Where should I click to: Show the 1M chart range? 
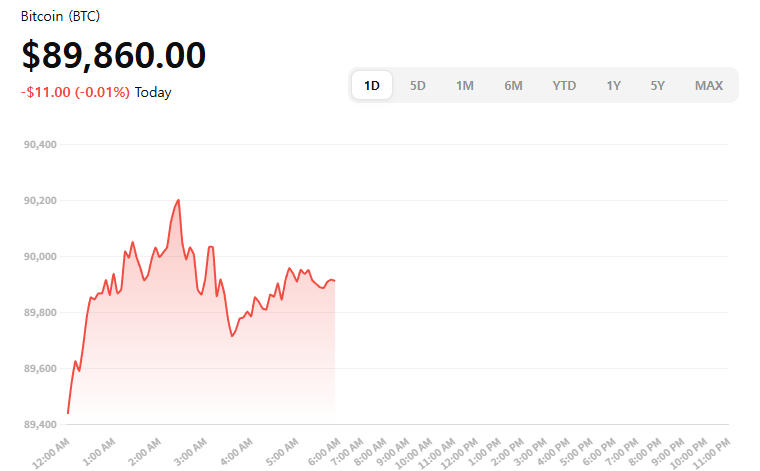coord(465,85)
